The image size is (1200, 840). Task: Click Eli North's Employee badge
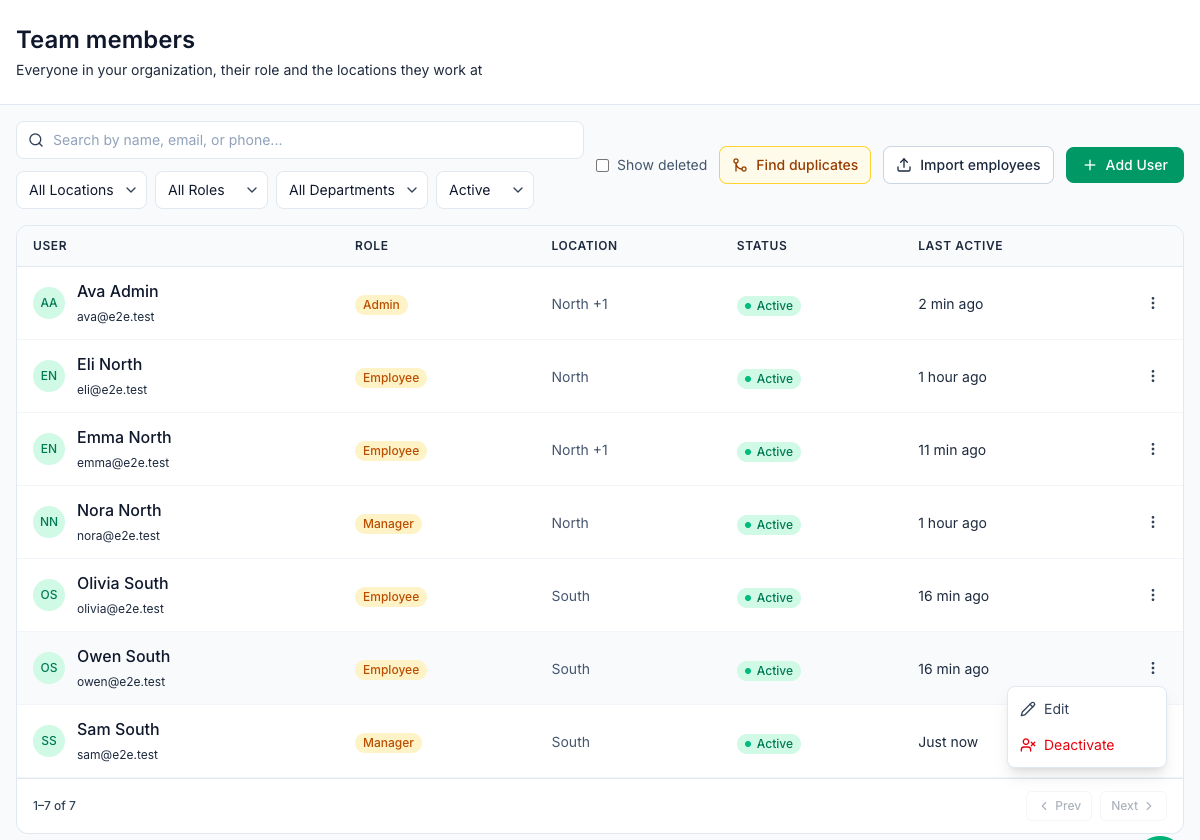click(x=391, y=378)
